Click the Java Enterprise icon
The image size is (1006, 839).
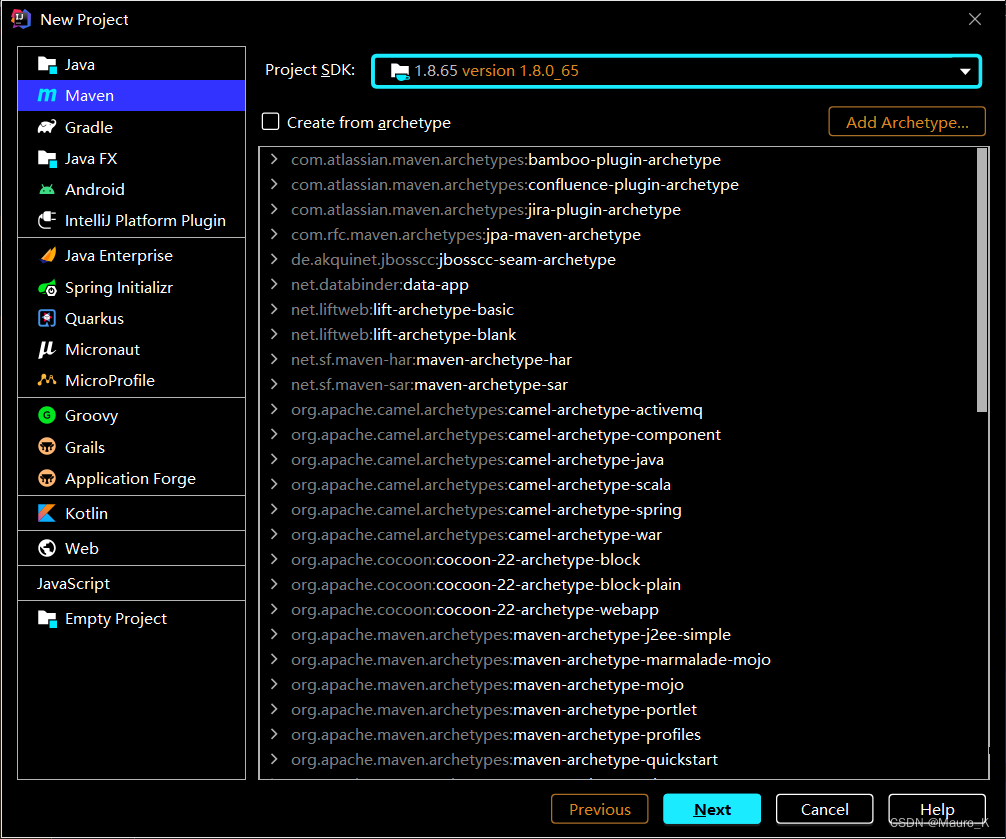(48, 255)
